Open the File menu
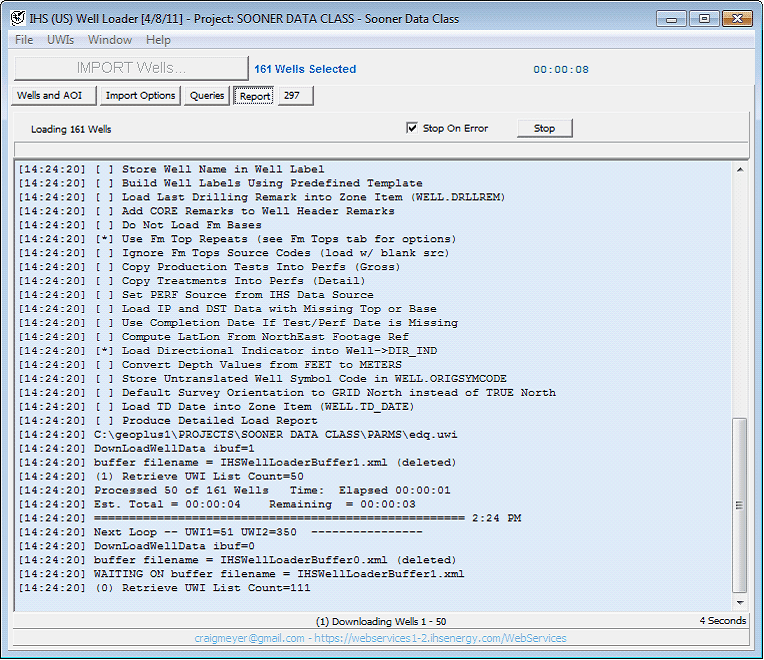This screenshot has height=660, width=764. tap(24, 40)
